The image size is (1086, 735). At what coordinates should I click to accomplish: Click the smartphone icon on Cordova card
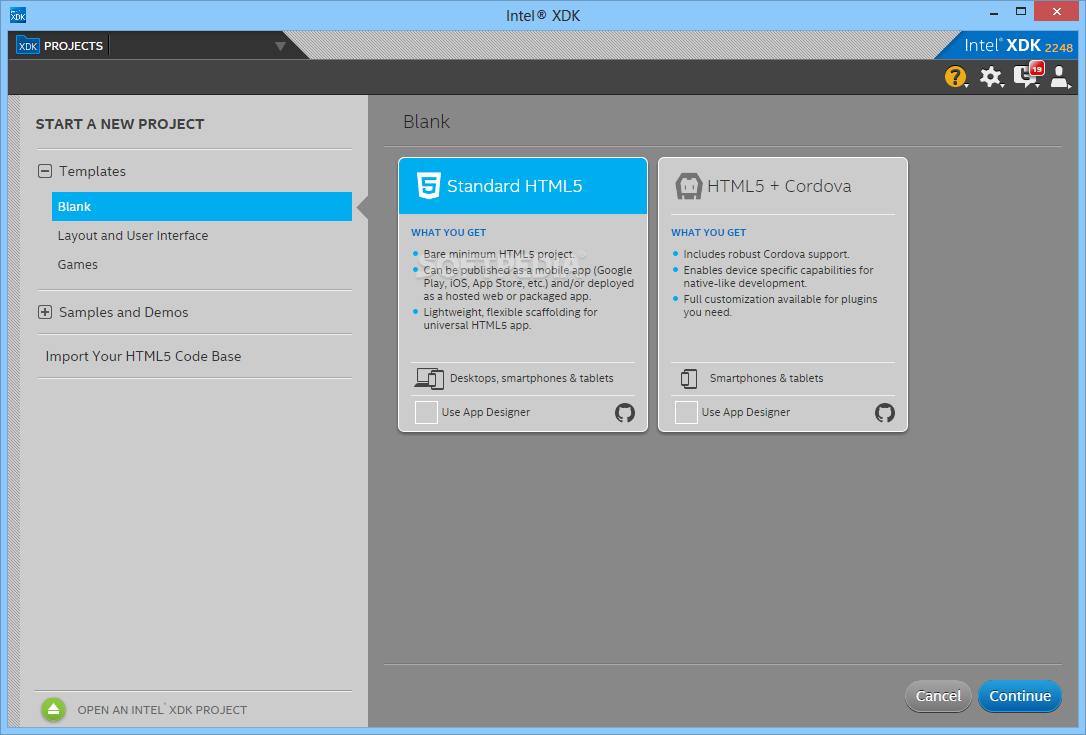pos(688,378)
